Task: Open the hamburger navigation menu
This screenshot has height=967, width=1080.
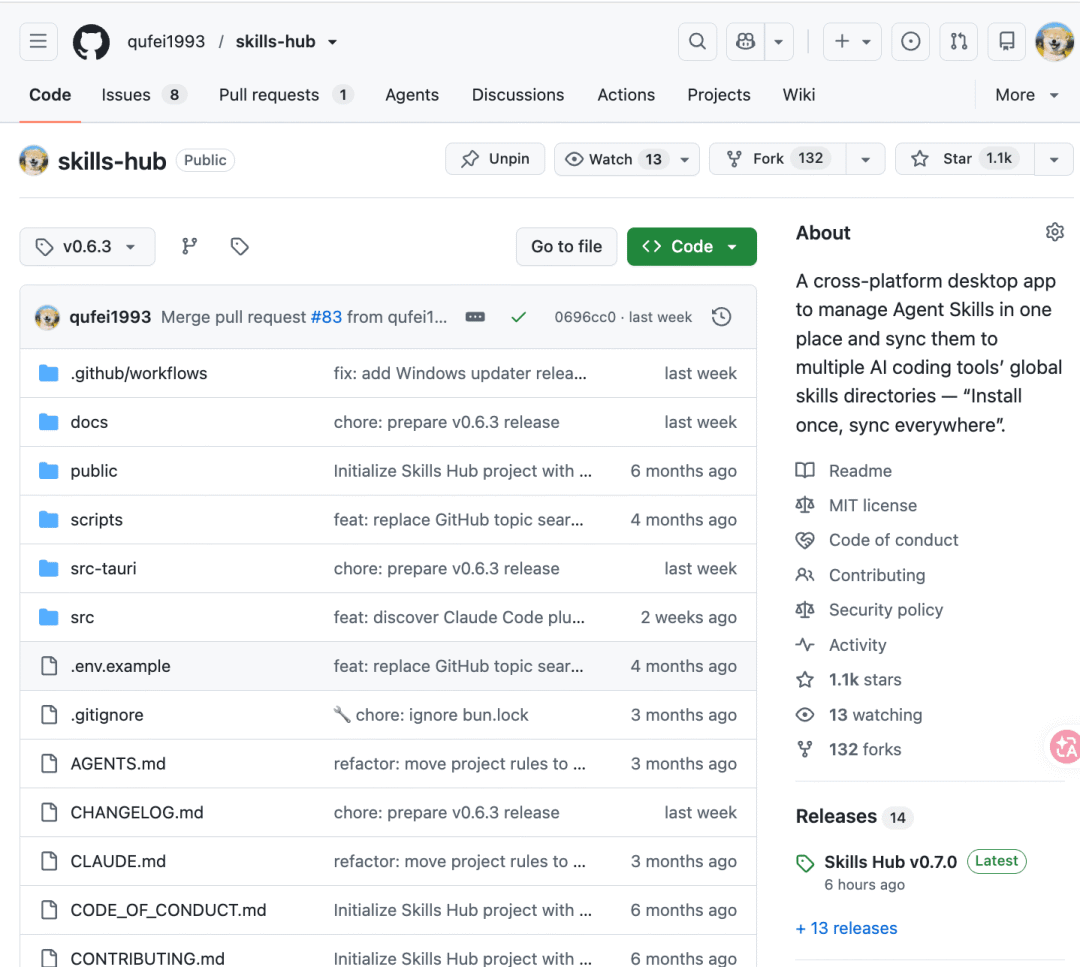Action: (38, 41)
